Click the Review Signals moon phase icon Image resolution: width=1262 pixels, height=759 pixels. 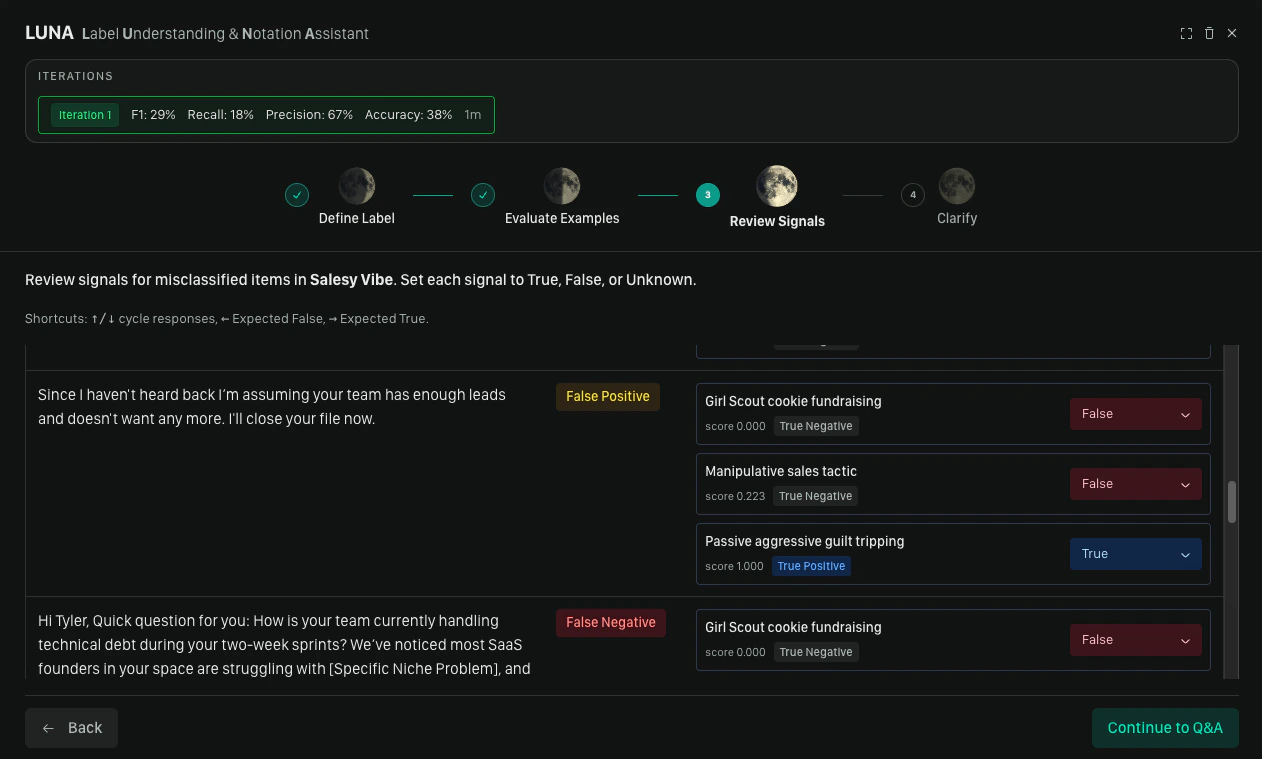point(777,184)
